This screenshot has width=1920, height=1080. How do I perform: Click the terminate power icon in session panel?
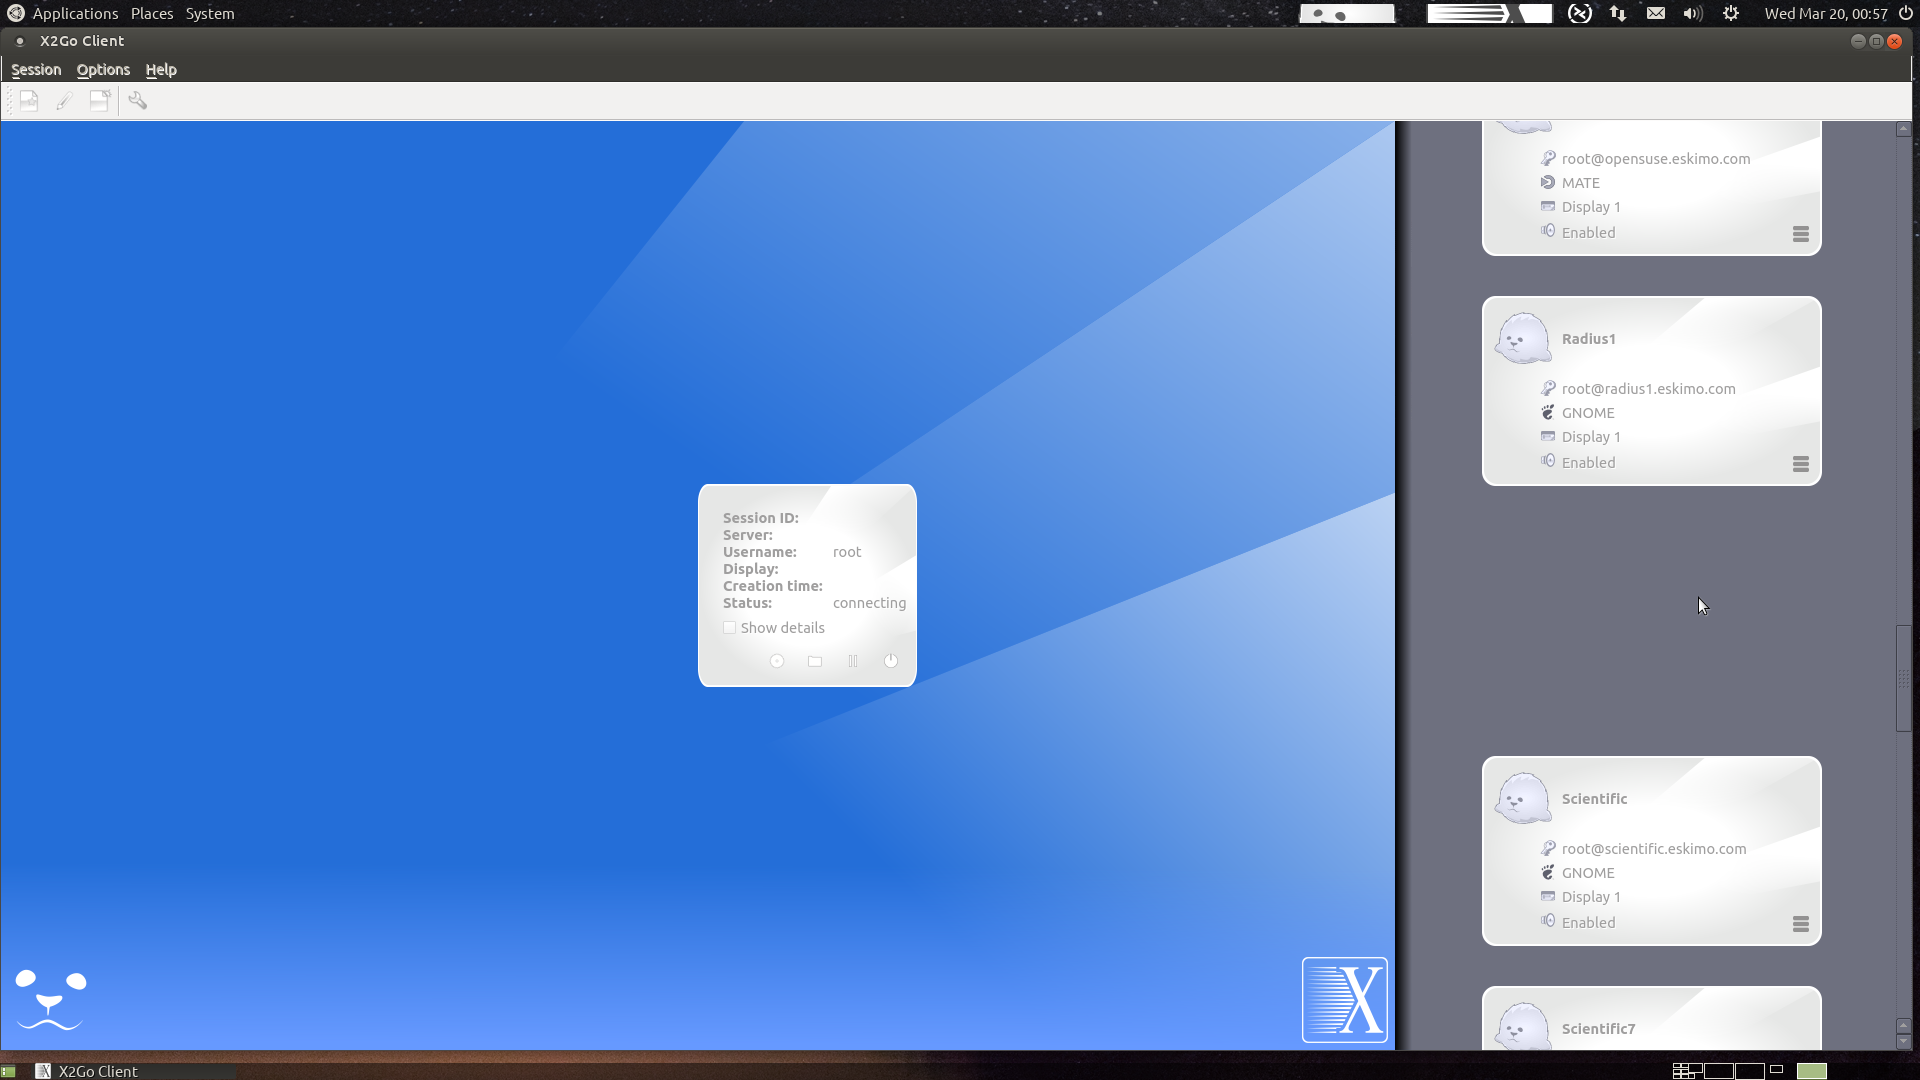[891, 661]
